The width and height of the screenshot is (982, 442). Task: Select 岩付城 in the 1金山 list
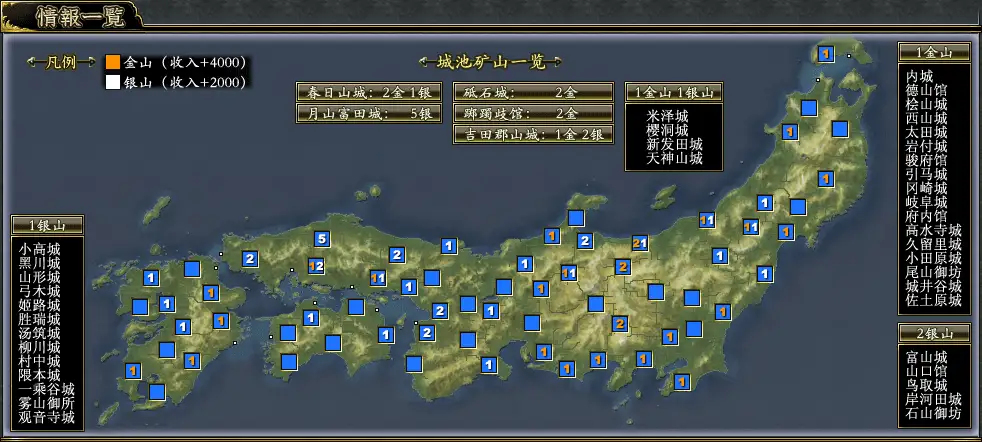point(926,146)
